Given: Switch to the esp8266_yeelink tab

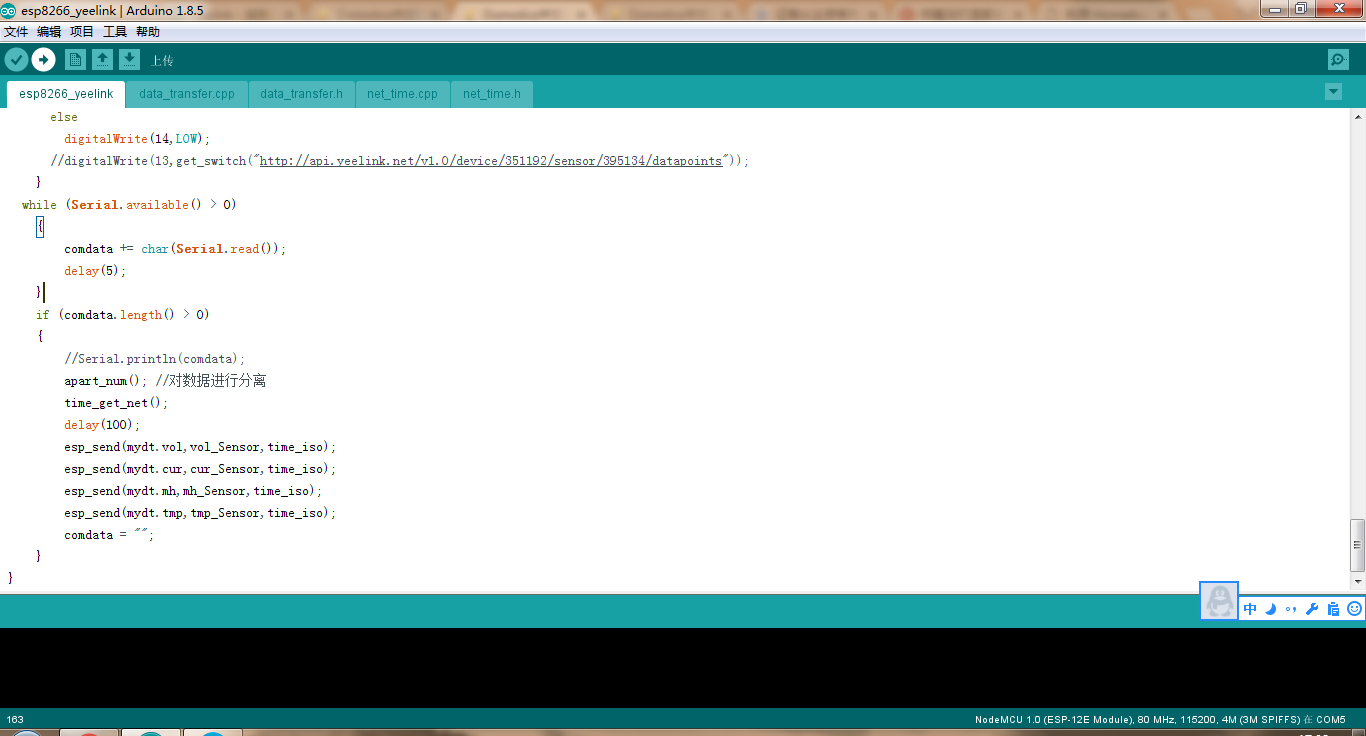Looking at the screenshot, I should pos(66,94).
